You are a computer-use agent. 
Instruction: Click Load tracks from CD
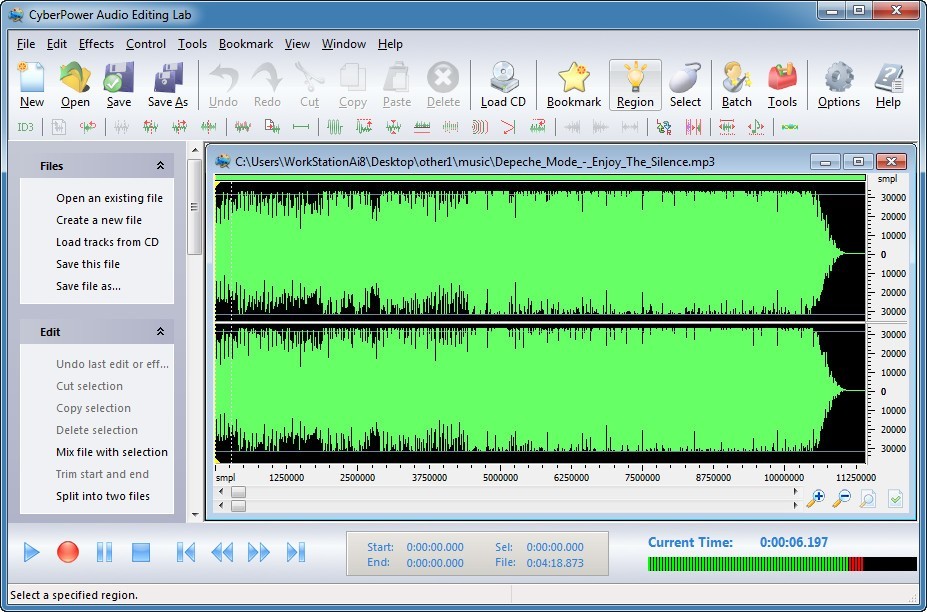108,242
